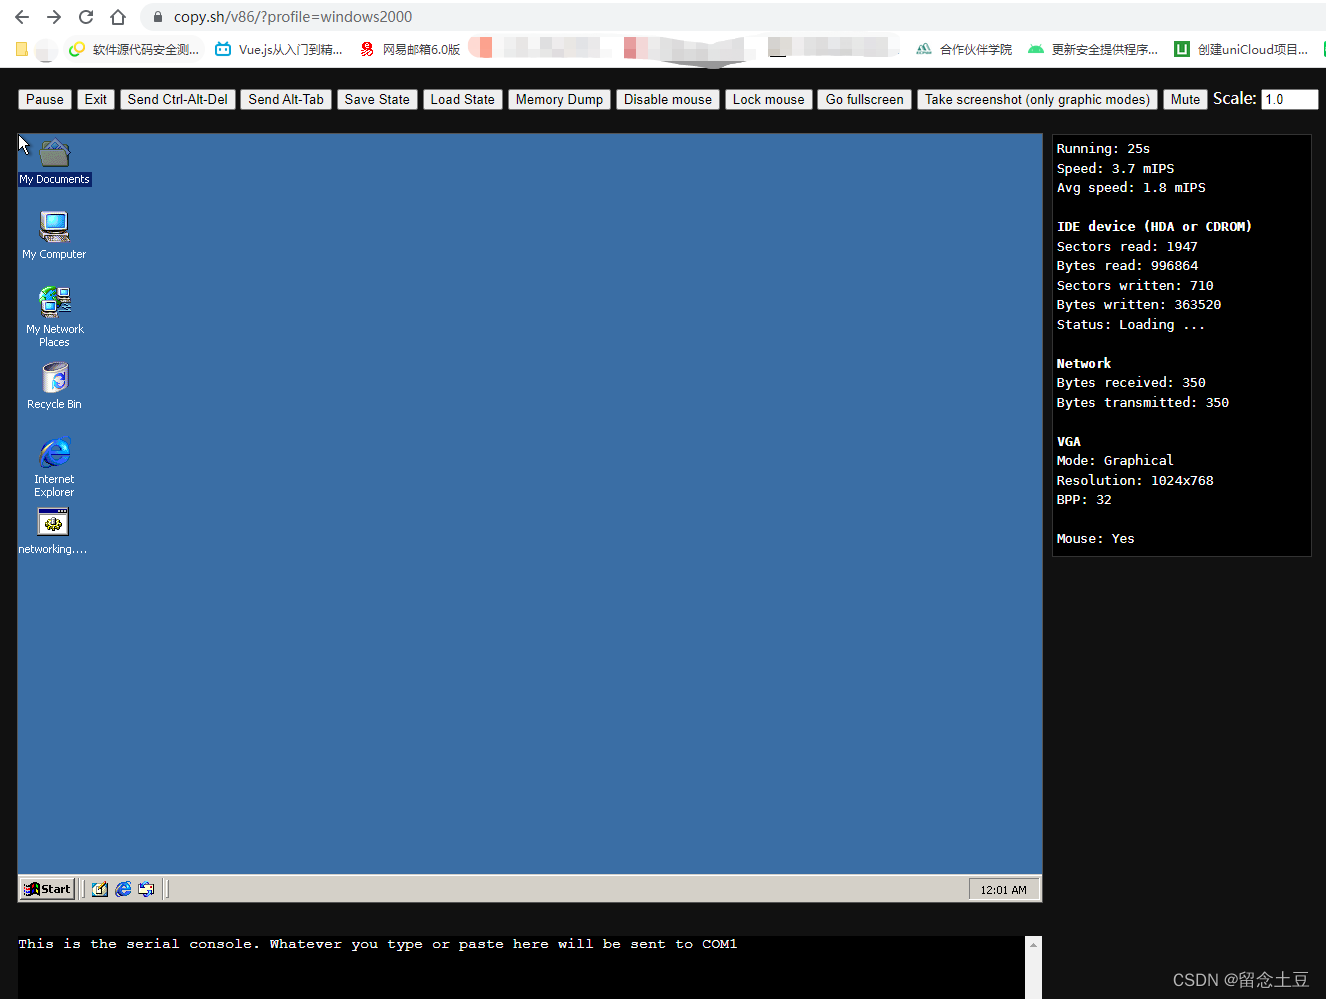
Task: Select the My Computer desktop icon
Action: pyautogui.click(x=54, y=235)
